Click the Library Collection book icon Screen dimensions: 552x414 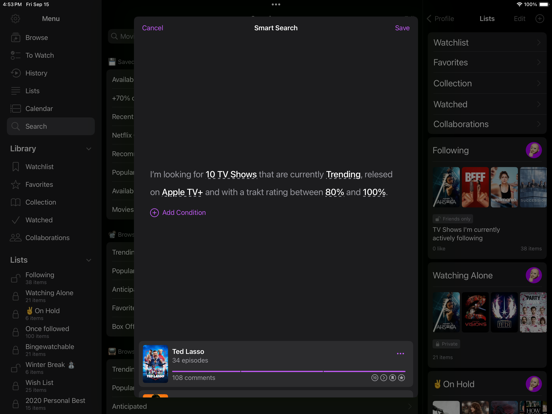[x=15, y=202]
